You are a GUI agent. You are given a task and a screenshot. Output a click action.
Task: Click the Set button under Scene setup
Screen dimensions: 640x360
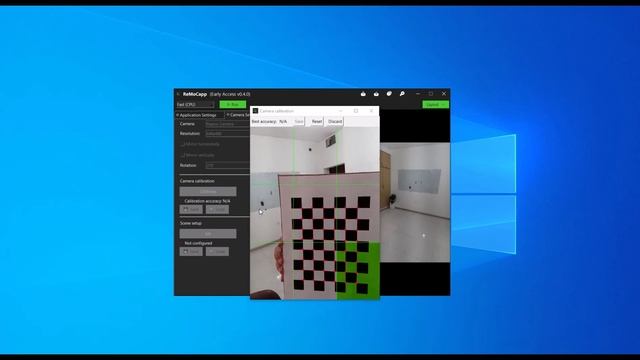(x=208, y=233)
